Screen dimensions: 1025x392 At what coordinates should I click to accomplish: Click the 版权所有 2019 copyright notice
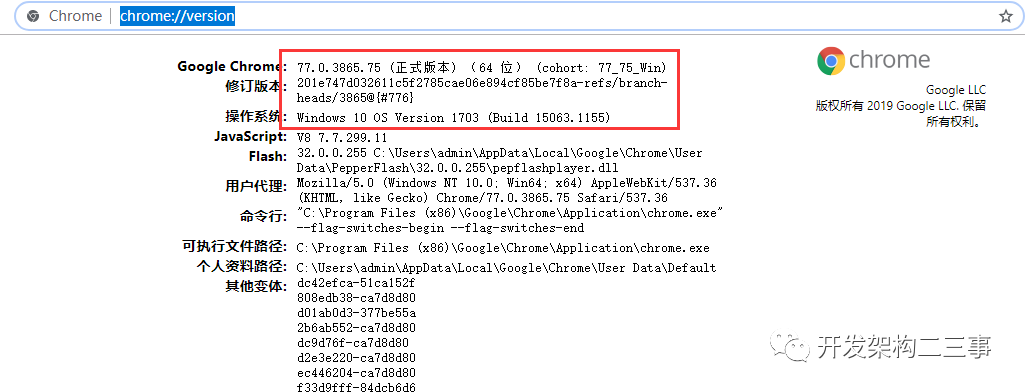900,113
